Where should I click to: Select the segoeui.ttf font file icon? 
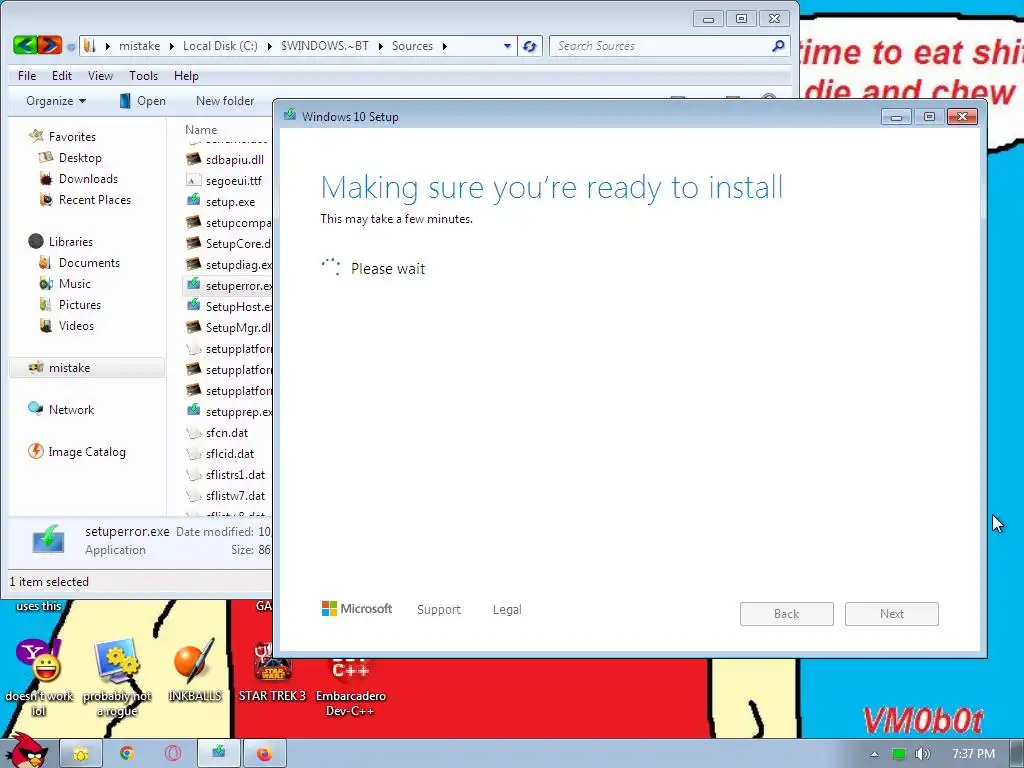pyautogui.click(x=193, y=180)
